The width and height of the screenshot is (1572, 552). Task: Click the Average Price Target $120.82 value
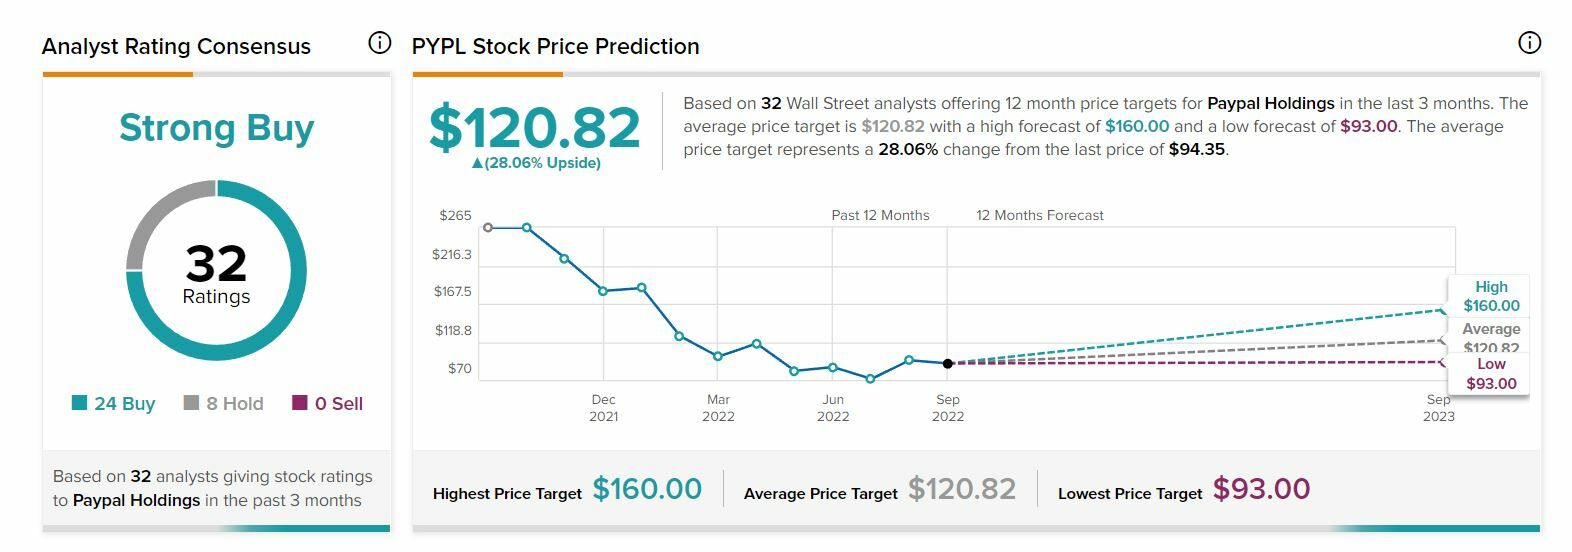961,489
